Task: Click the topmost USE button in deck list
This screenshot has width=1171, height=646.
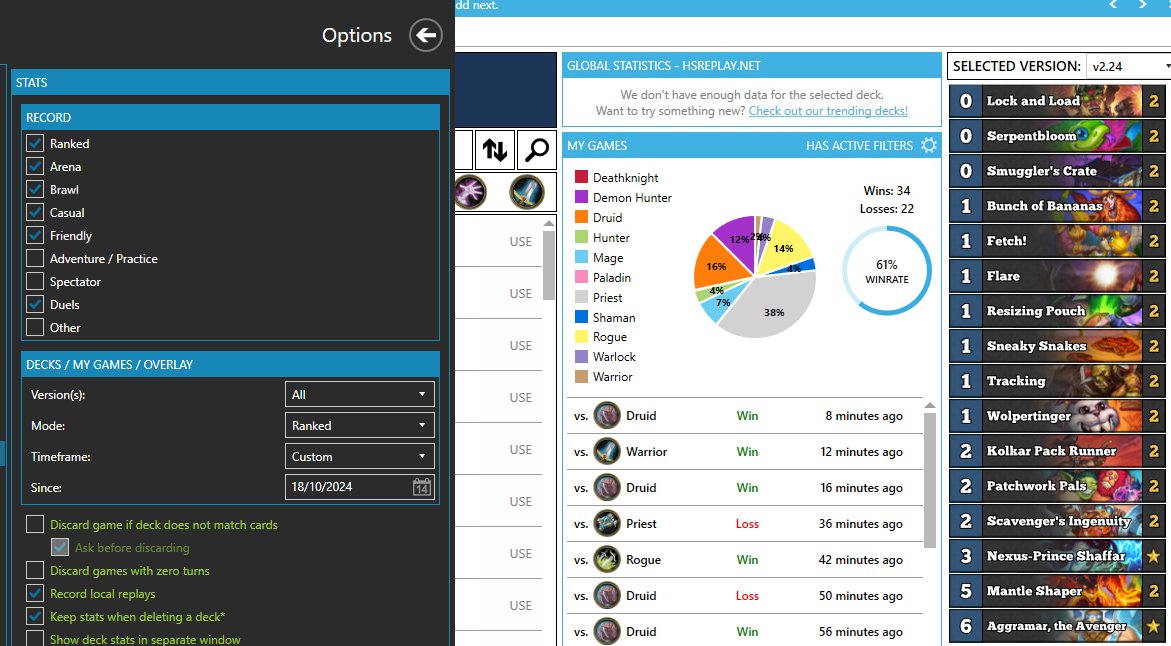Action: point(521,241)
